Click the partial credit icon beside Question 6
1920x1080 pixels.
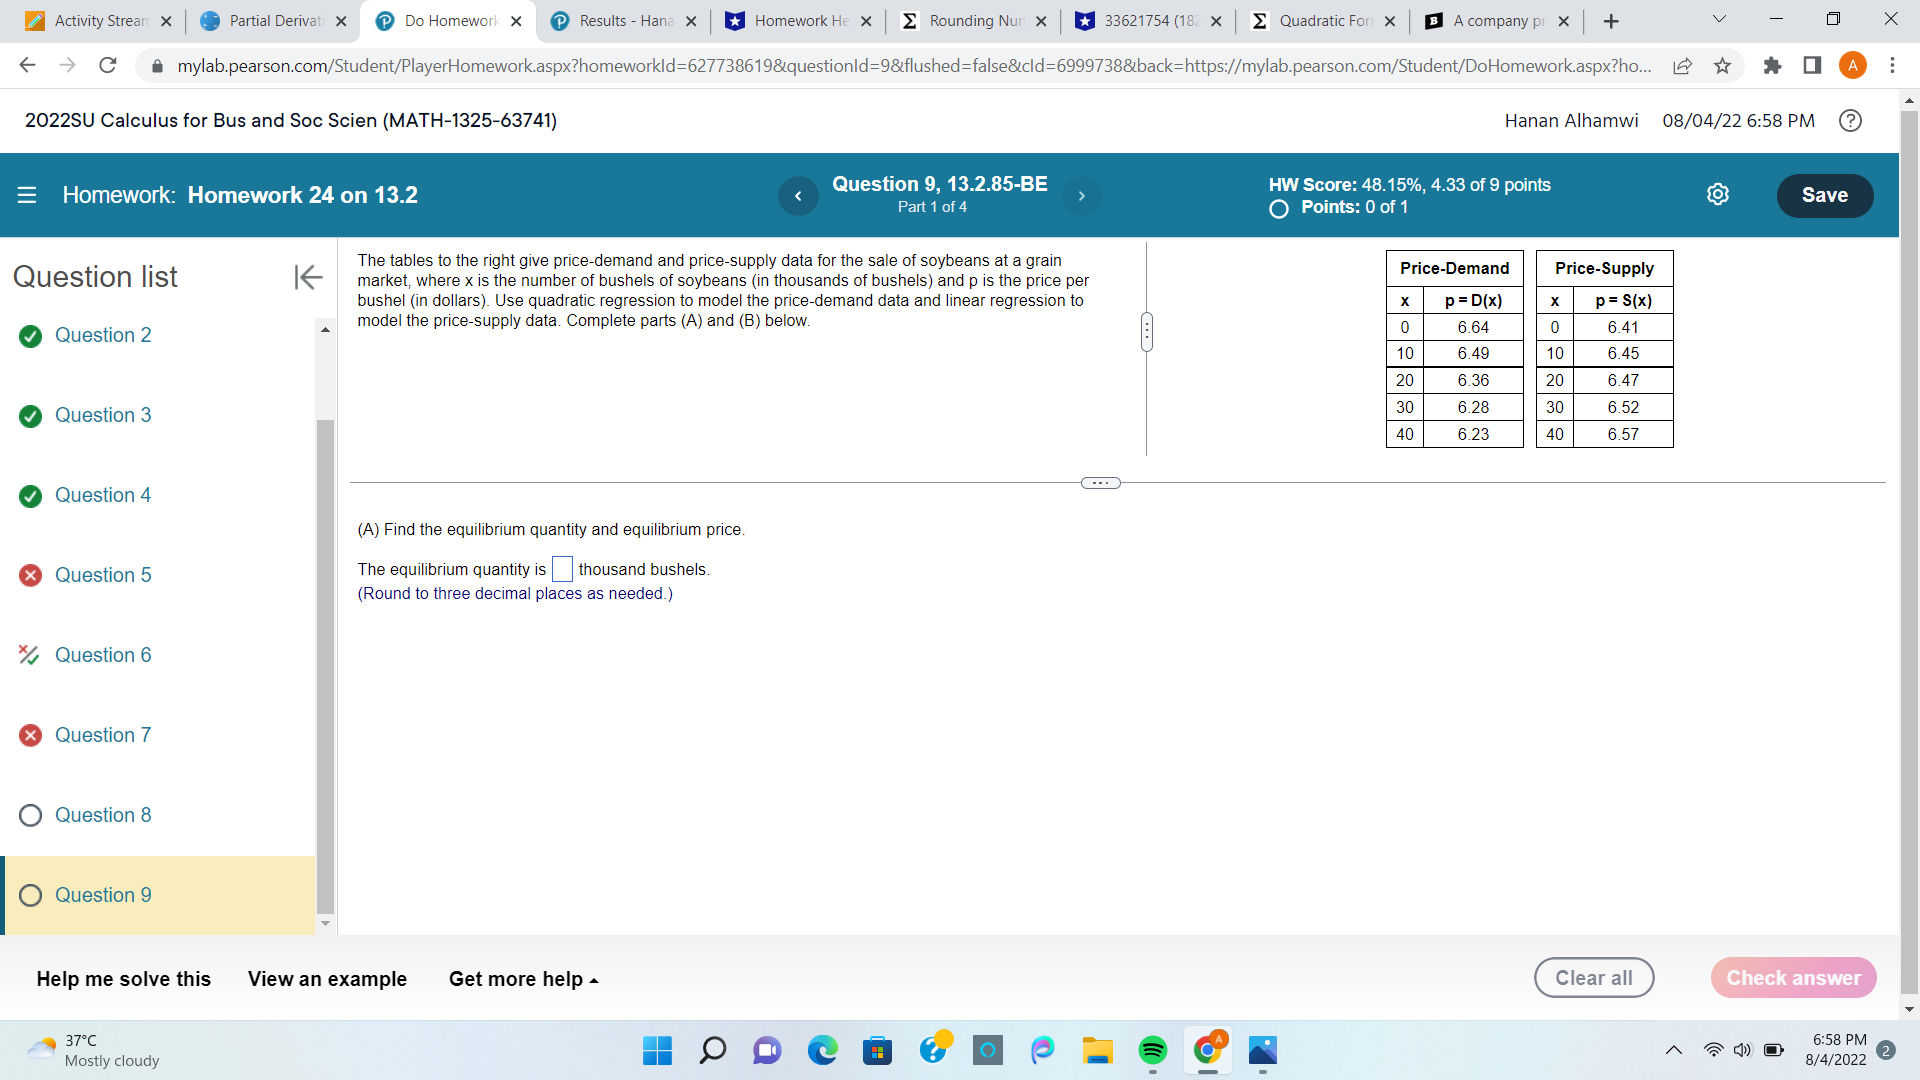click(28, 655)
